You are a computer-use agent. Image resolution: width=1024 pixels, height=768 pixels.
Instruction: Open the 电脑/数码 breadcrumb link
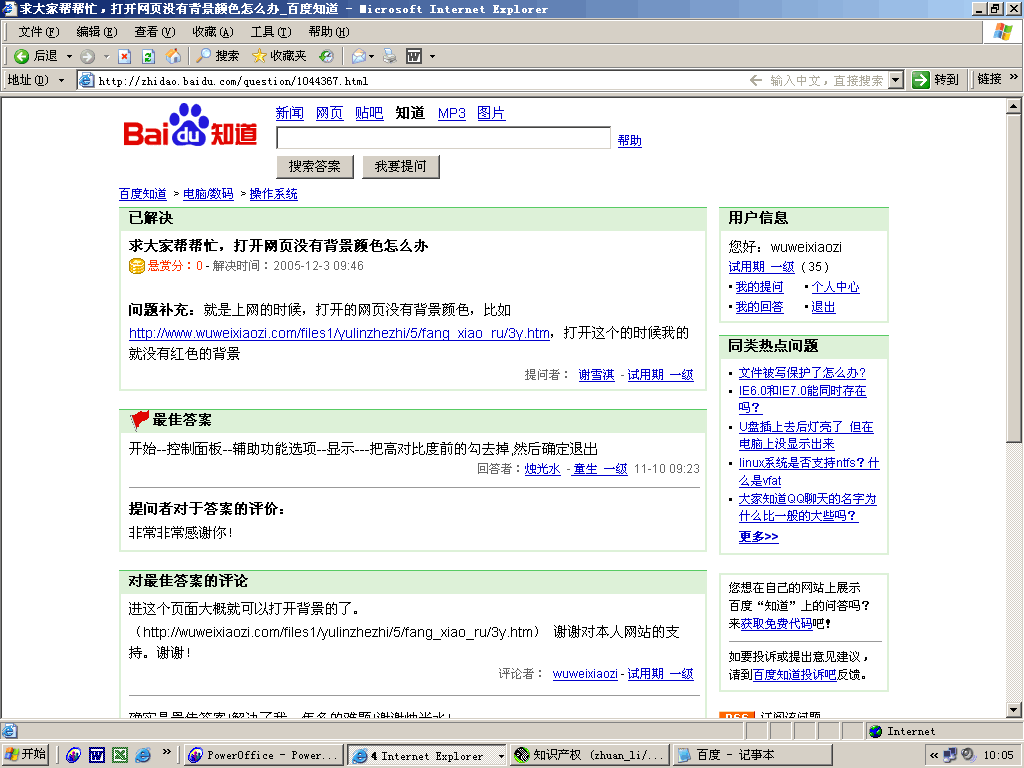(208, 194)
